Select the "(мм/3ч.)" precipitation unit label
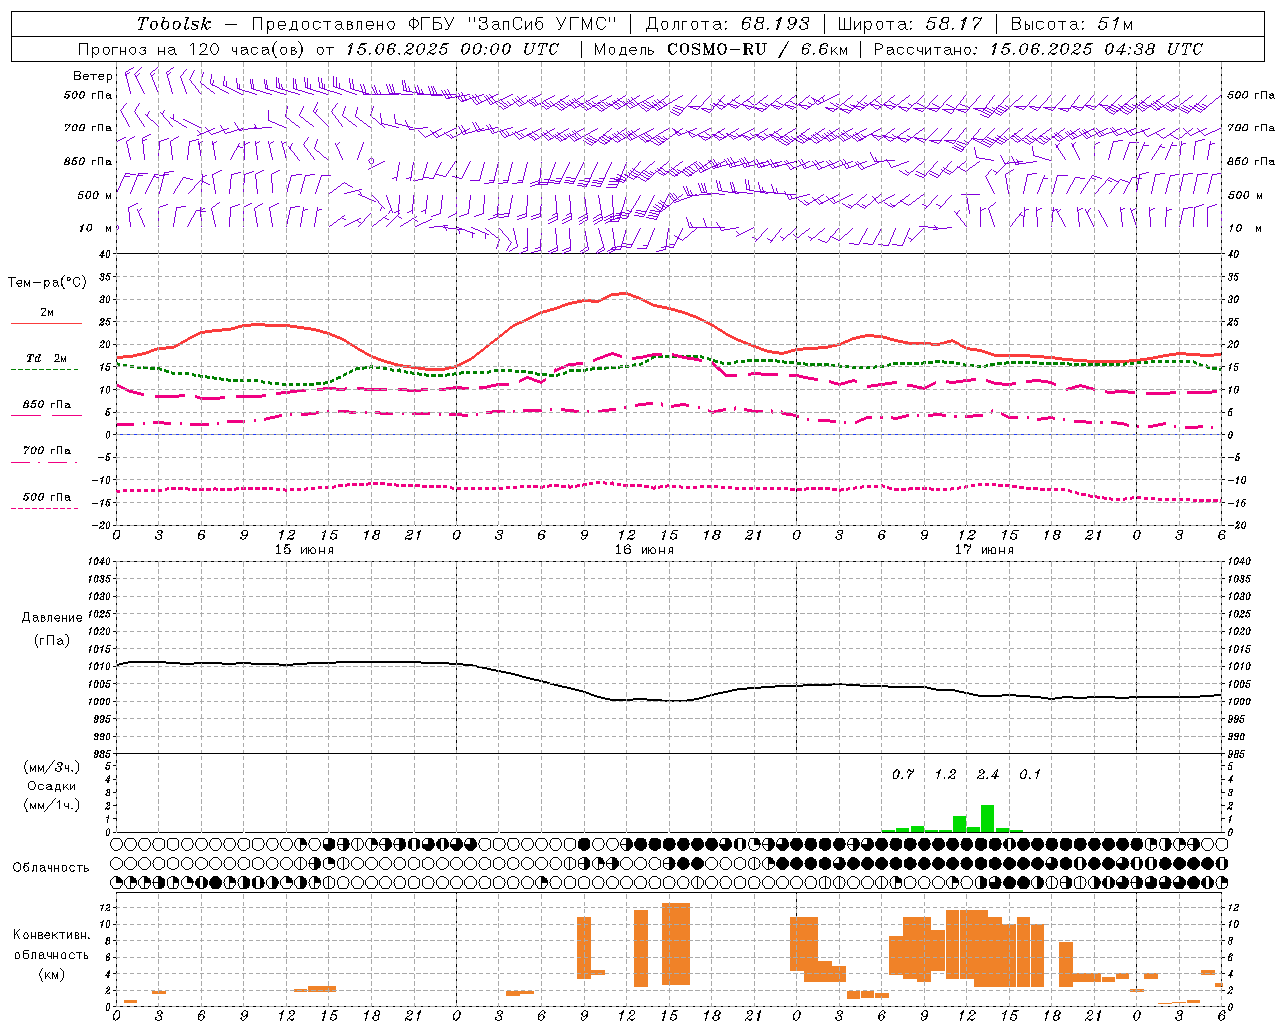 coord(51,767)
